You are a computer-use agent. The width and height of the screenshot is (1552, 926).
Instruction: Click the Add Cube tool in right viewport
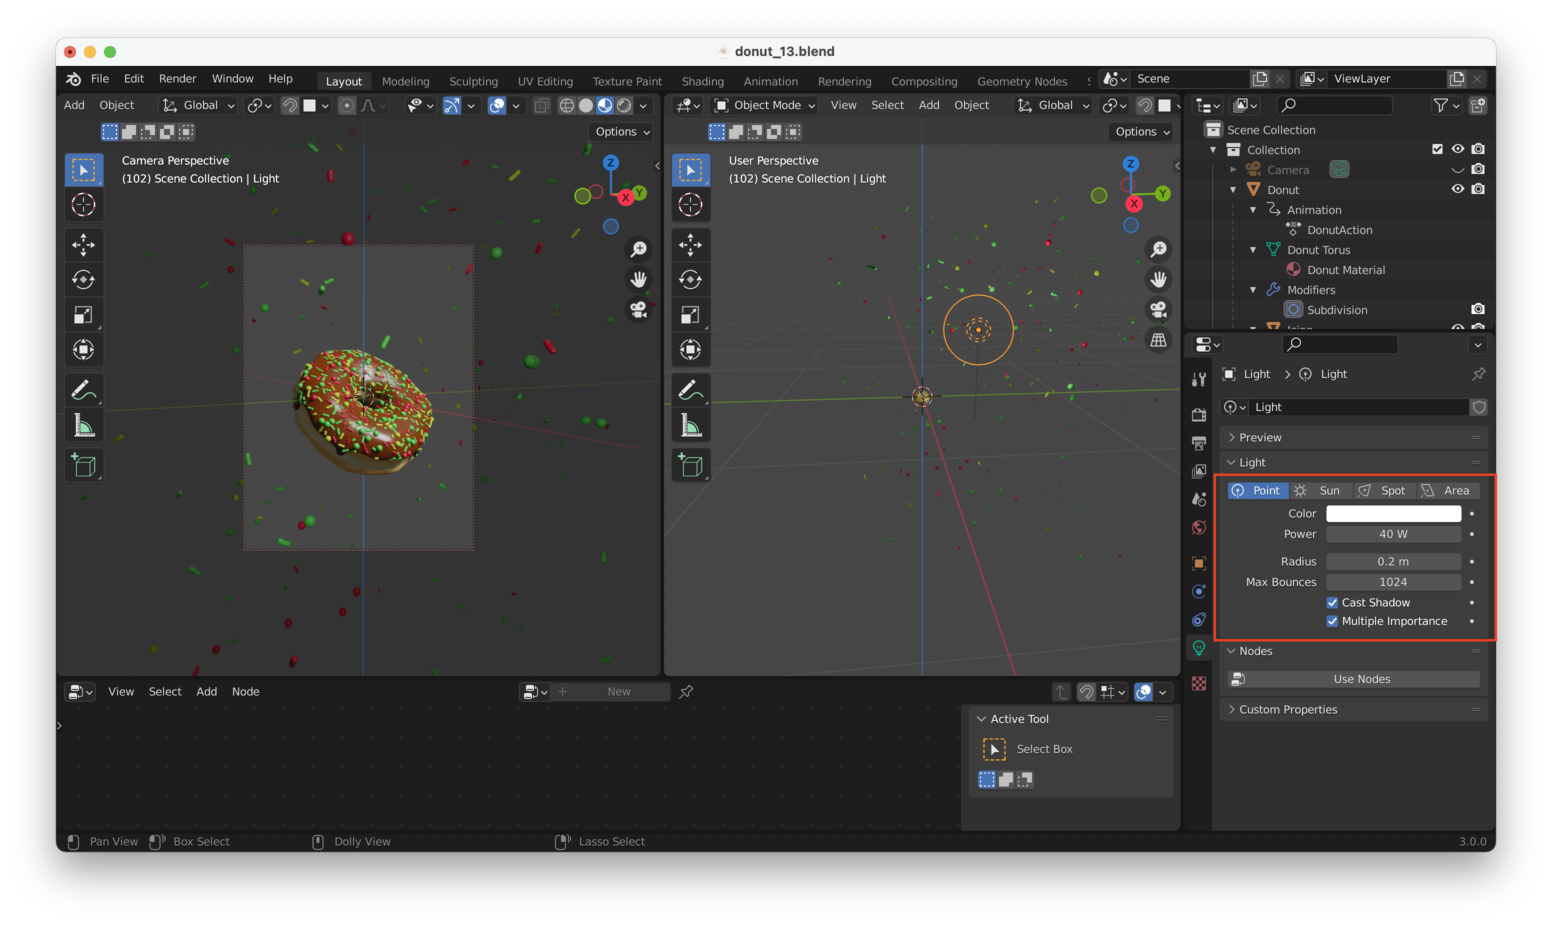pyautogui.click(x=690, y=465)
